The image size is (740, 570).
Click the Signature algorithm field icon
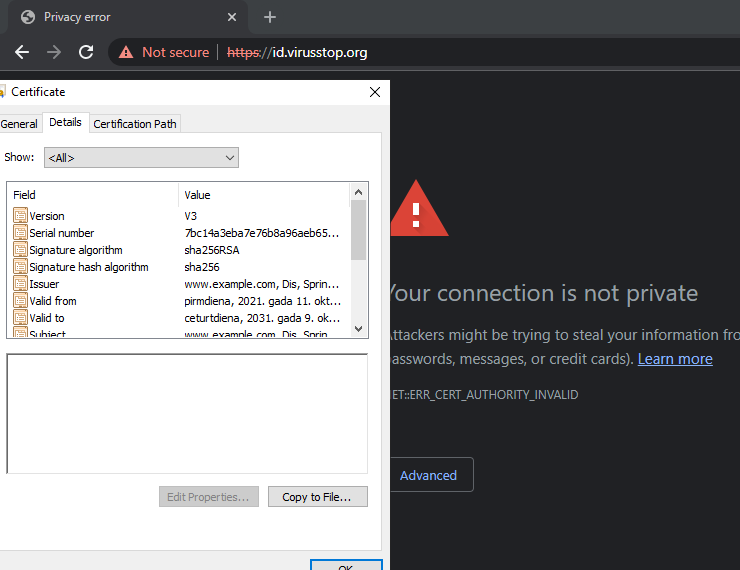coord(20,250)
